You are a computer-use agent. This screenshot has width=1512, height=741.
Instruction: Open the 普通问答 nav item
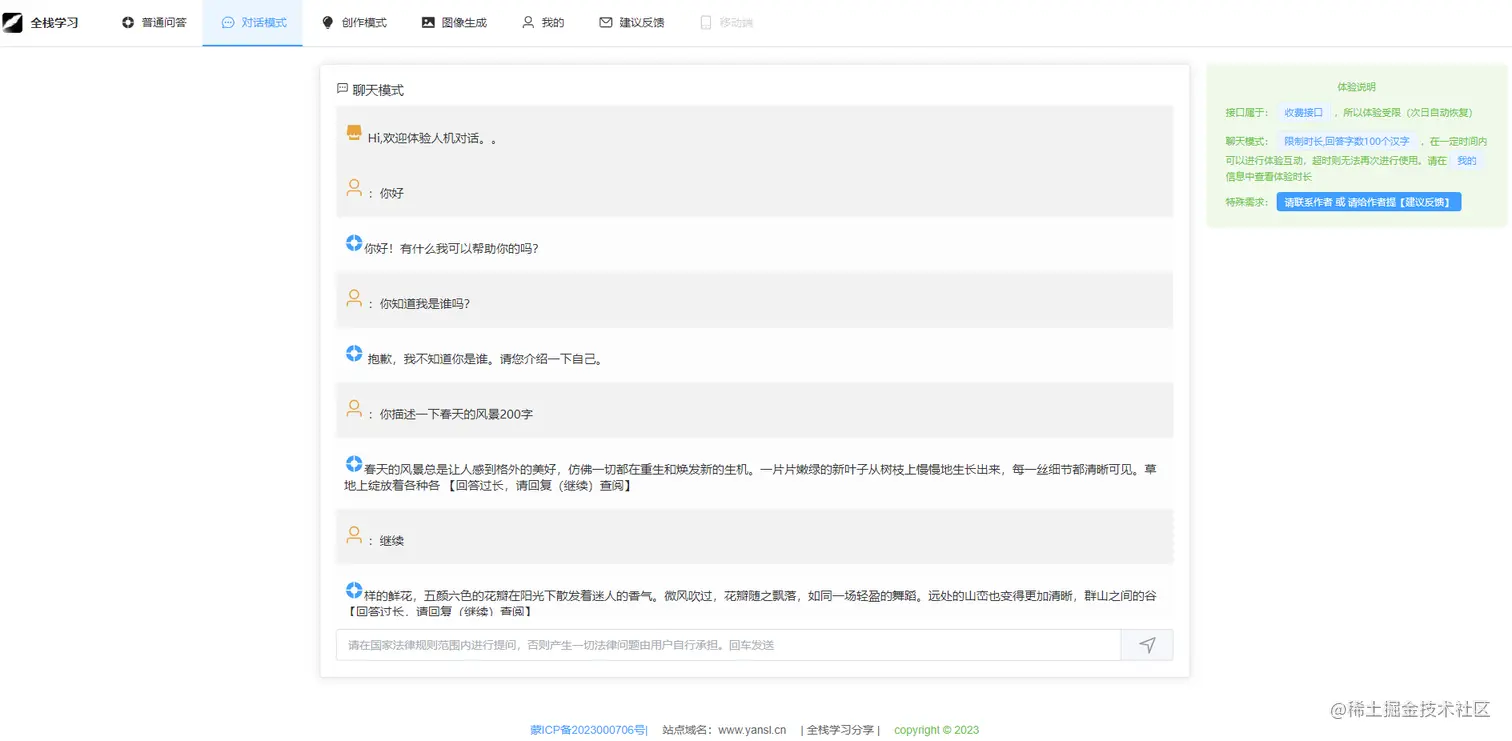(154, 22)
